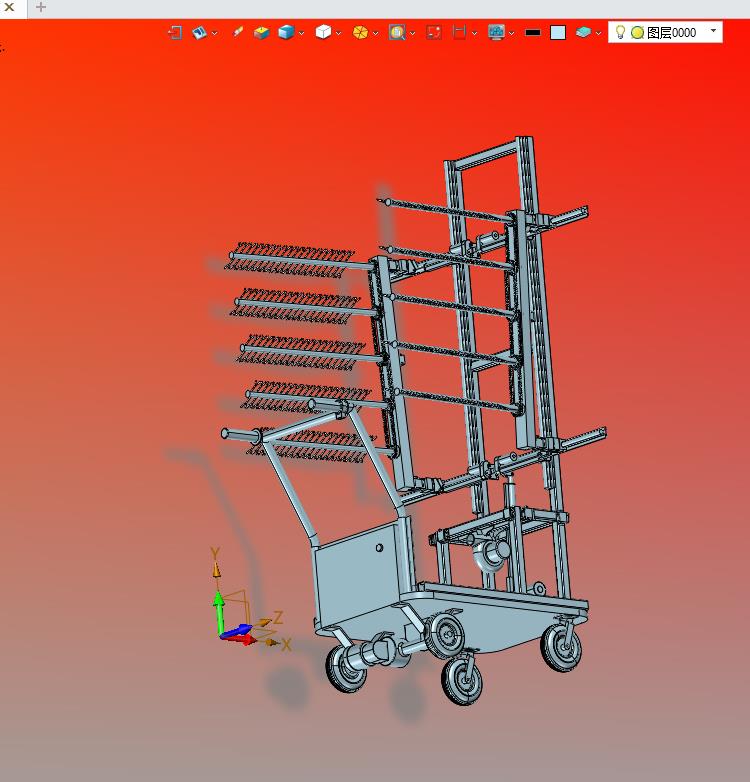
Task: Click the white cube icon
Action: [323, 32]
